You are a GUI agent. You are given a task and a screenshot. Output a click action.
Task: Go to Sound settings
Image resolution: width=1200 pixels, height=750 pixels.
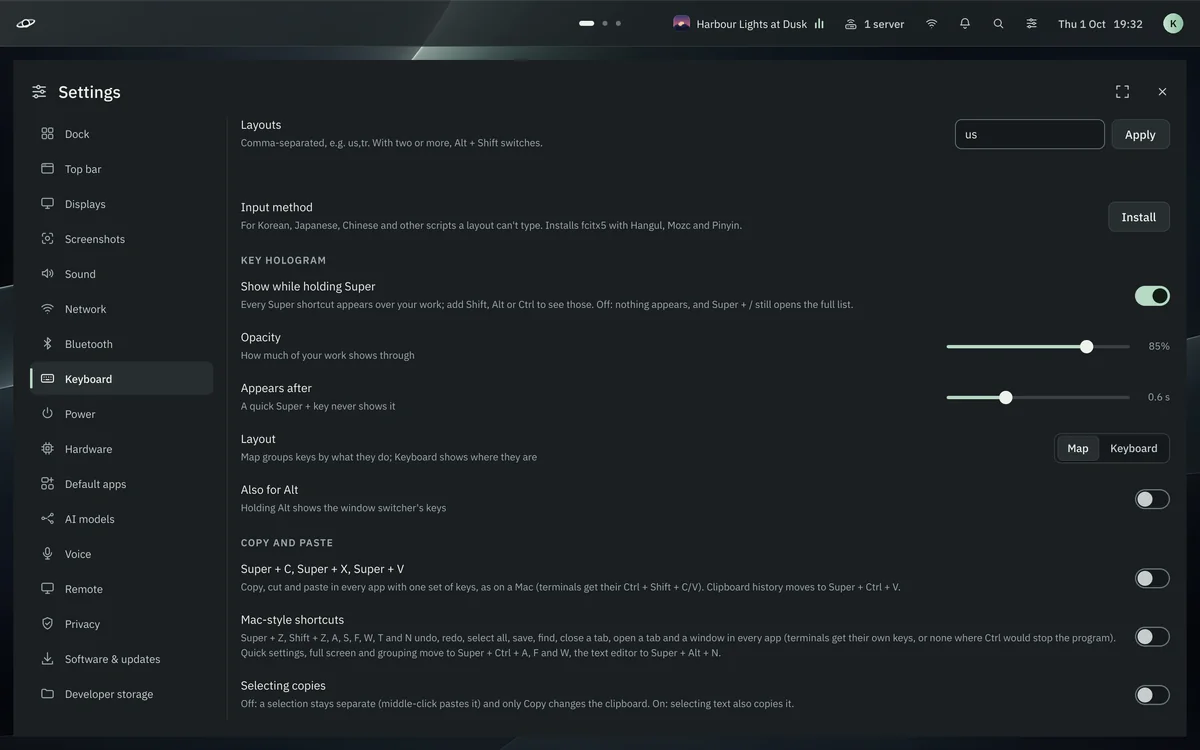tap(121, 274)
